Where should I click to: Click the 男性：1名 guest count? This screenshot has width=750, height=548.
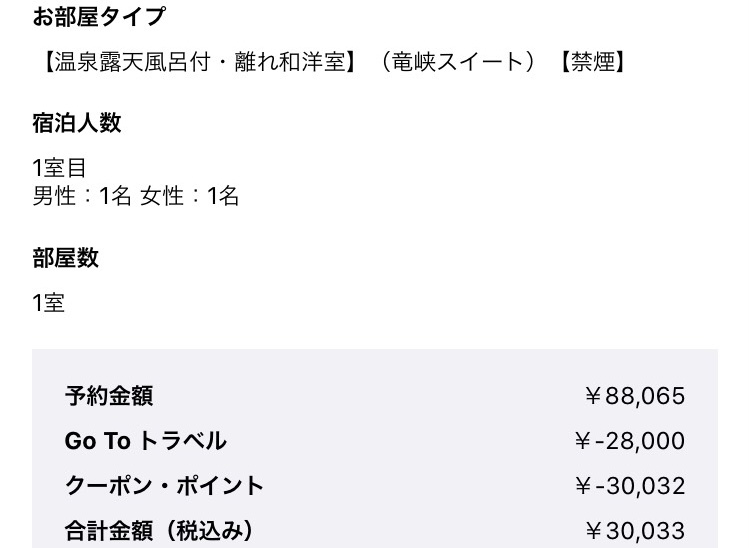(82, 196)
